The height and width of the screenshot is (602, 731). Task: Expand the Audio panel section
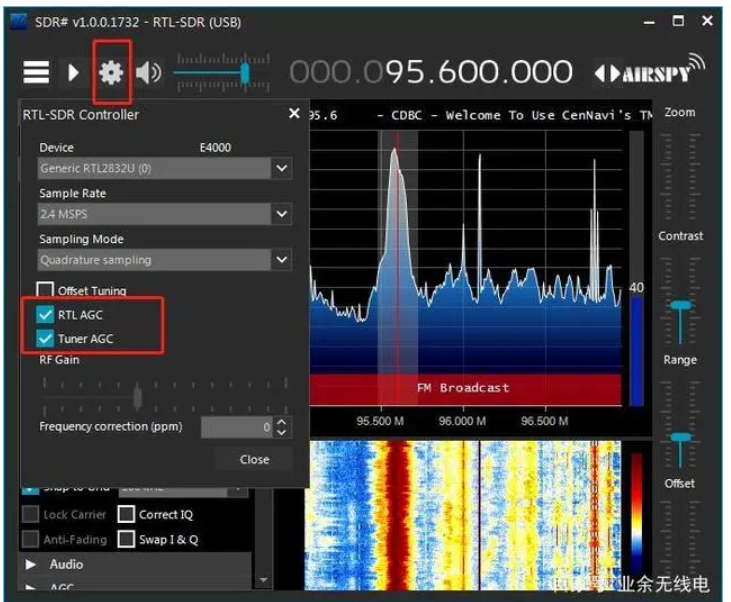click(x=32, y=564)
